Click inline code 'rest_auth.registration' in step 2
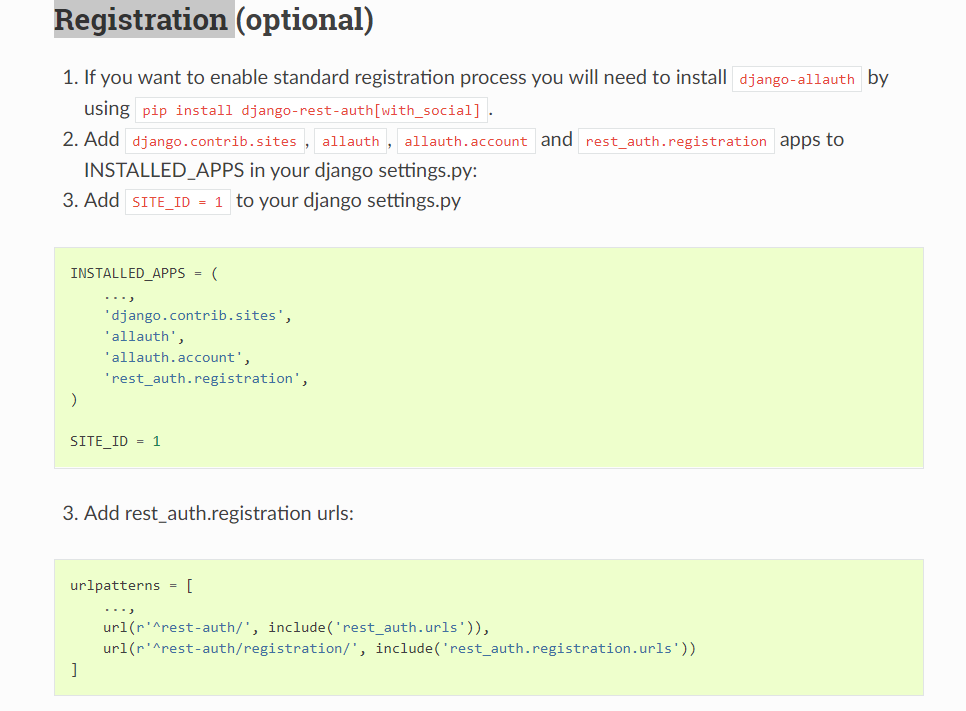The width and height of the screenshot is (966, 711). (x=676, y=141)
